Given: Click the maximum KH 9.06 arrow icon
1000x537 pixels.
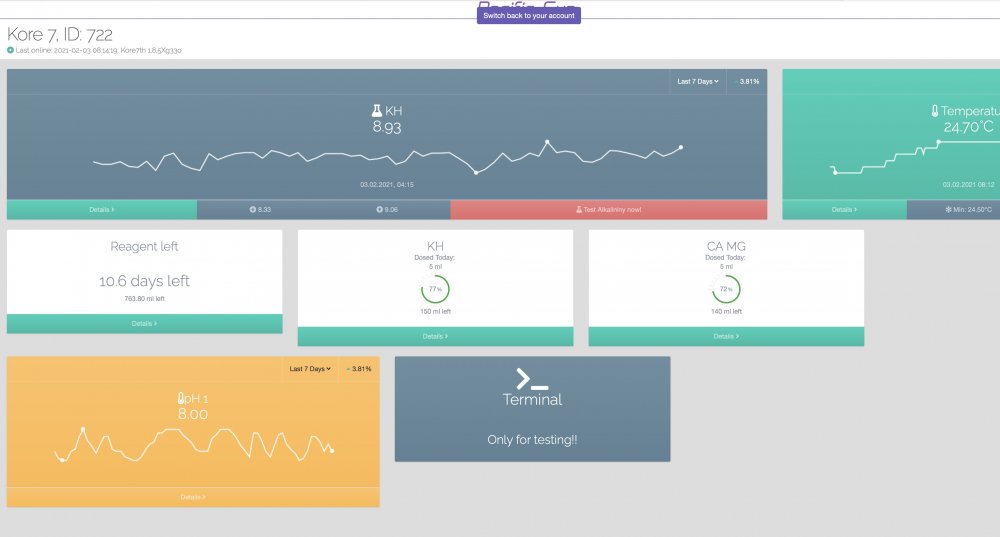Looking at the screenshot, I should tap(379, 210).
